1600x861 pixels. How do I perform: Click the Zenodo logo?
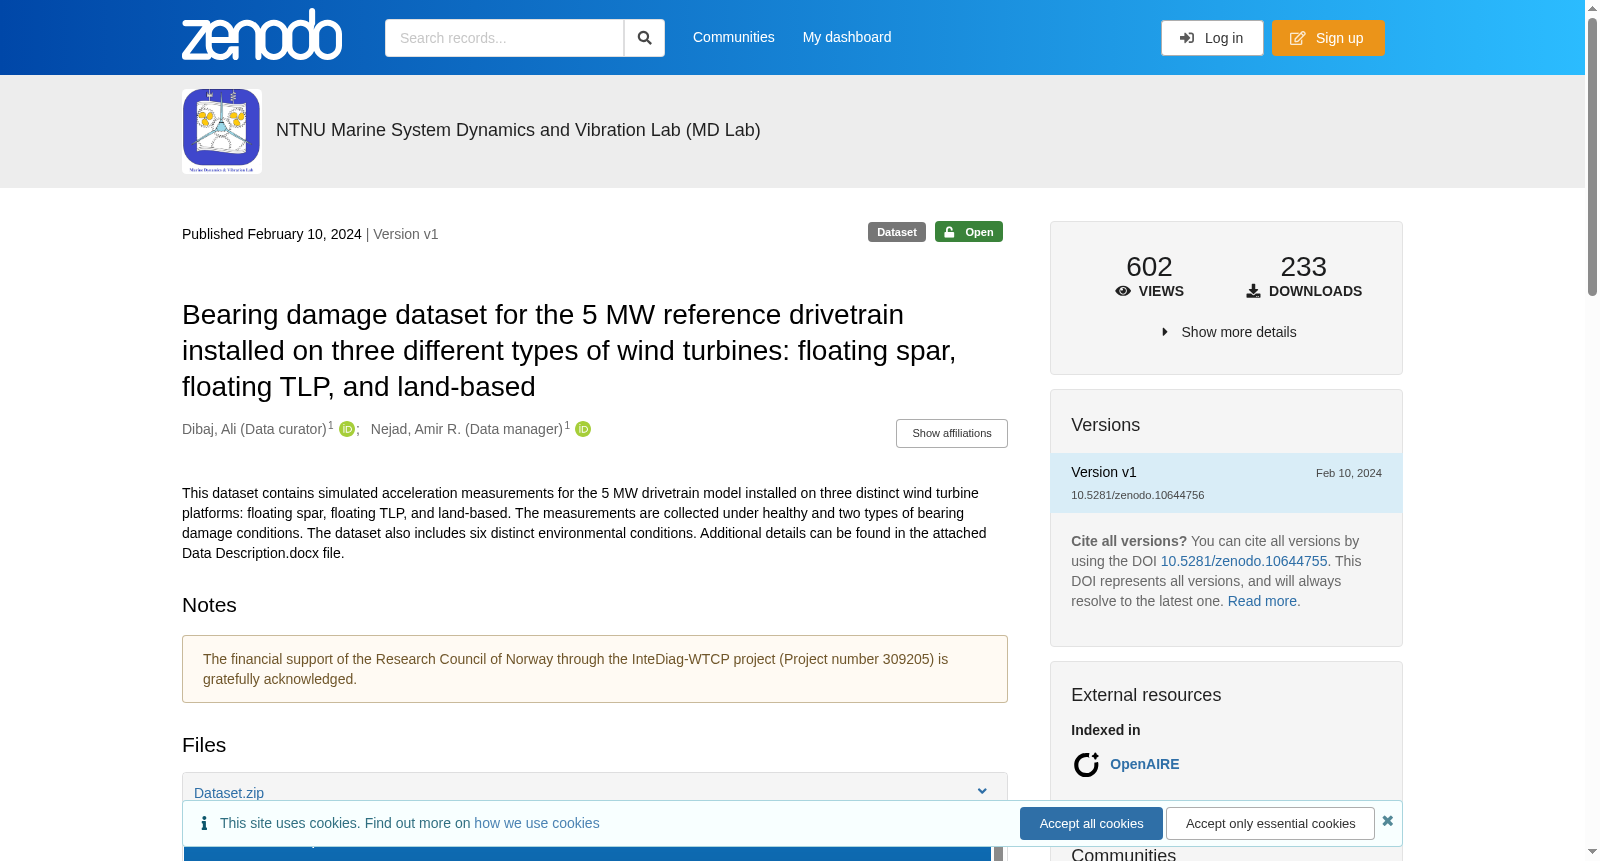click(x=262, y=35)
